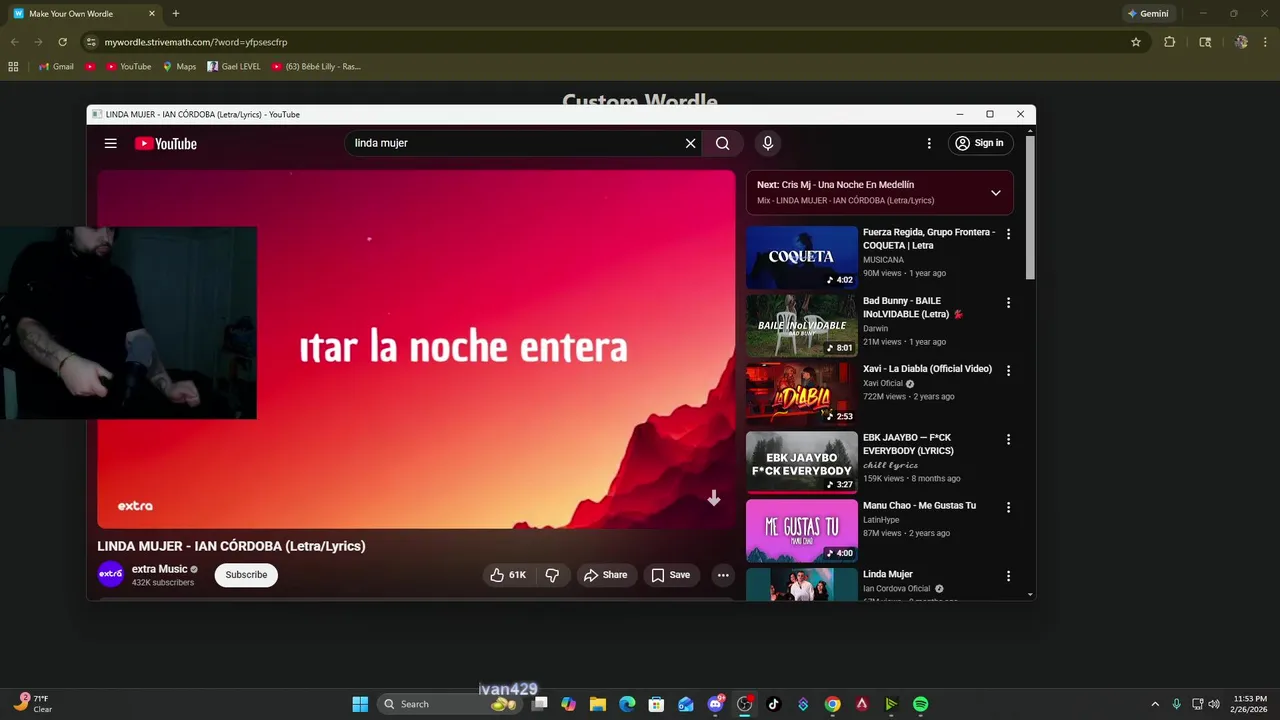Open options for Xavi La Diabla video
This screenshot has height=720, width=1280.
tap(1008, 370)
